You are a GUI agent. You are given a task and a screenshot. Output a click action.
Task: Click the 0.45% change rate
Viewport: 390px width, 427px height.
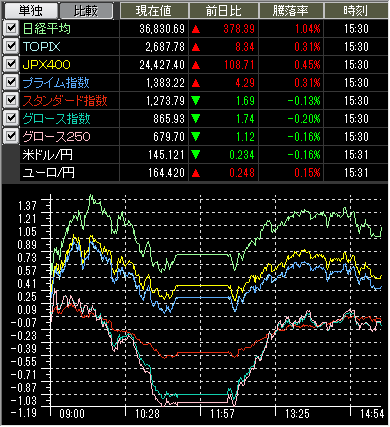pyautogui.click(x=307, y=65)
